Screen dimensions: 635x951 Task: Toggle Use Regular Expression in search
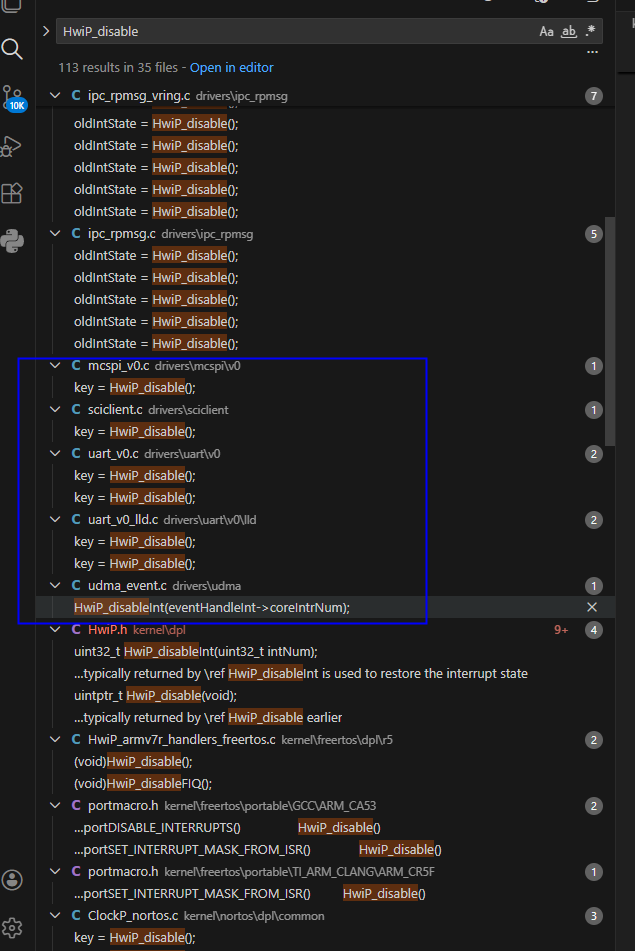pos(590,32)
